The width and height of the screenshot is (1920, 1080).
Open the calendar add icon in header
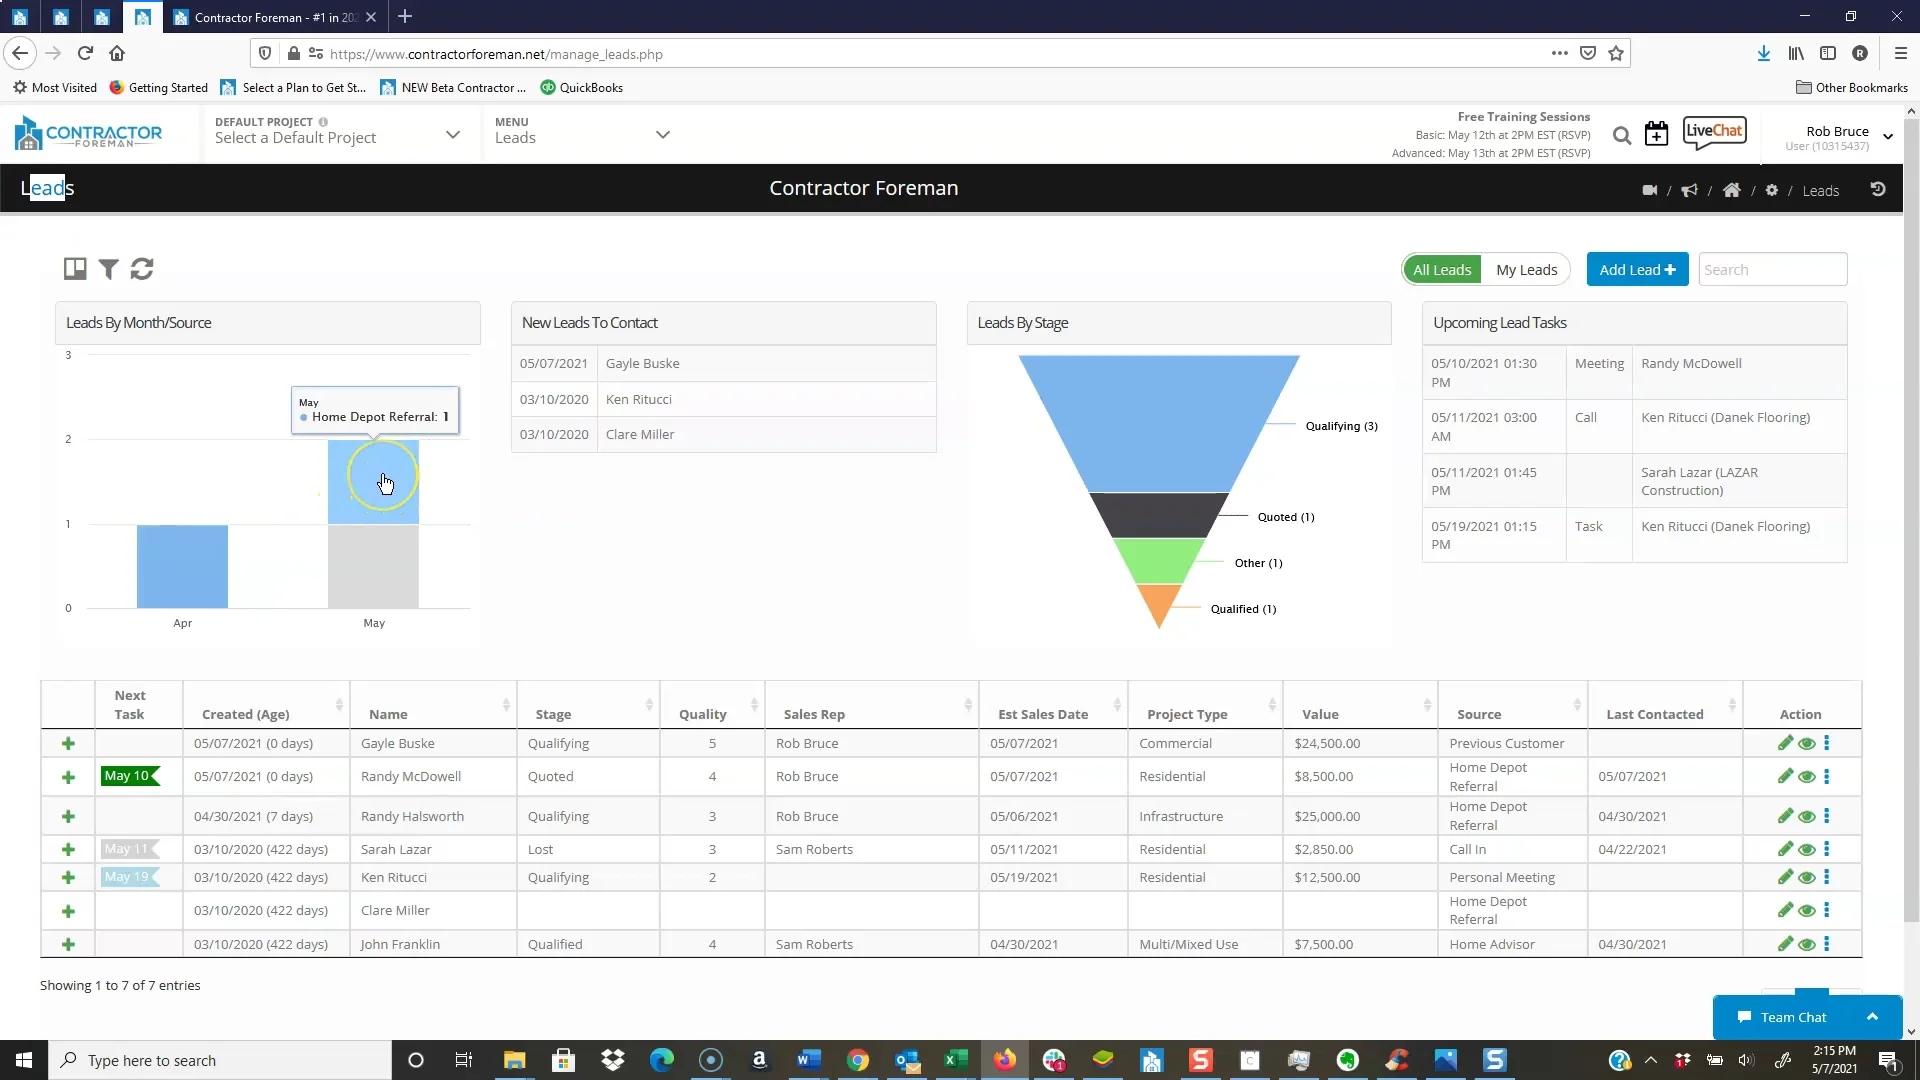tap(1657, 134)
